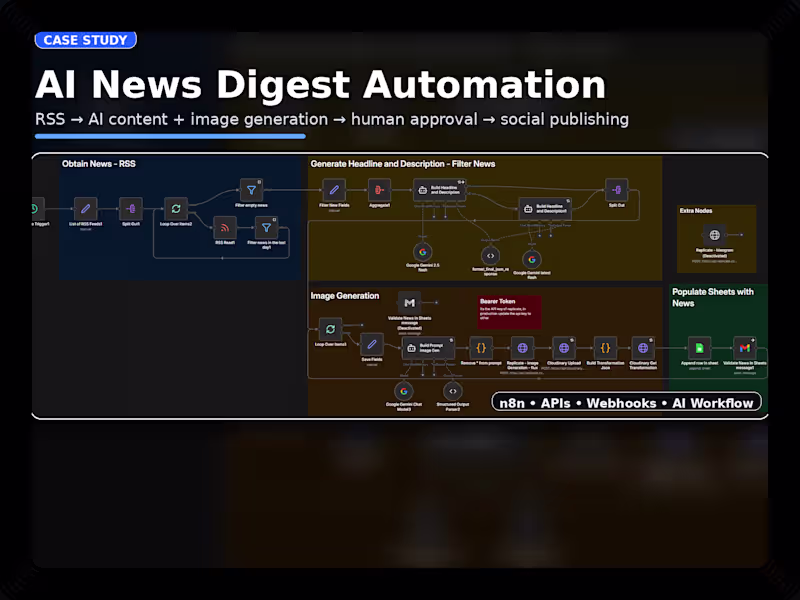Click the Obtain News - RSS section title
This screenshot has height=600, width=800.
[99, 164]
